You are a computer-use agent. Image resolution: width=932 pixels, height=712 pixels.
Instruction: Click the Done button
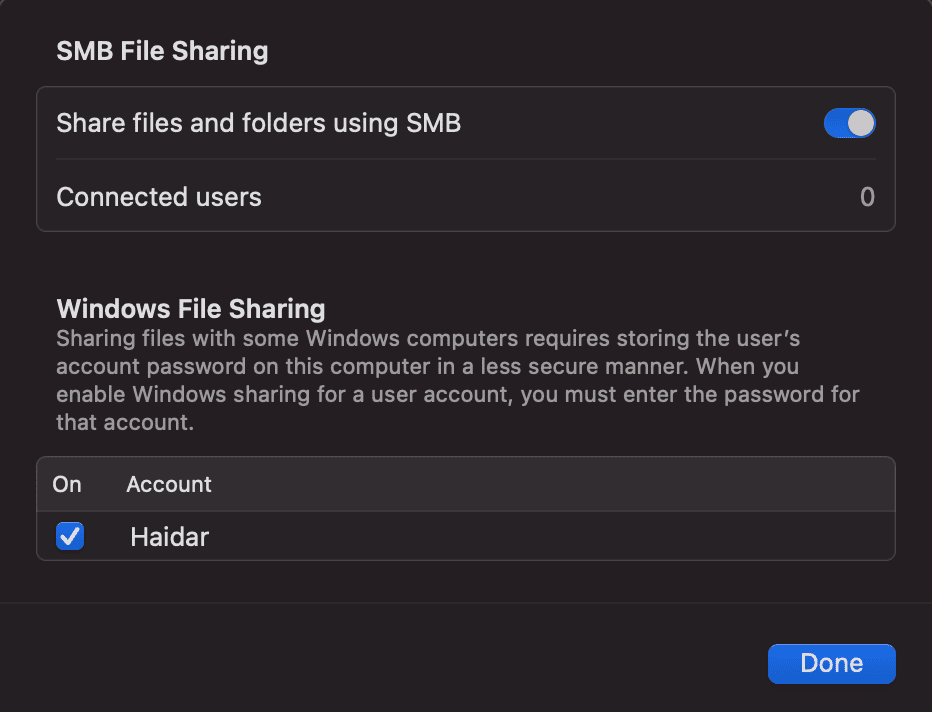coord(832,663)
